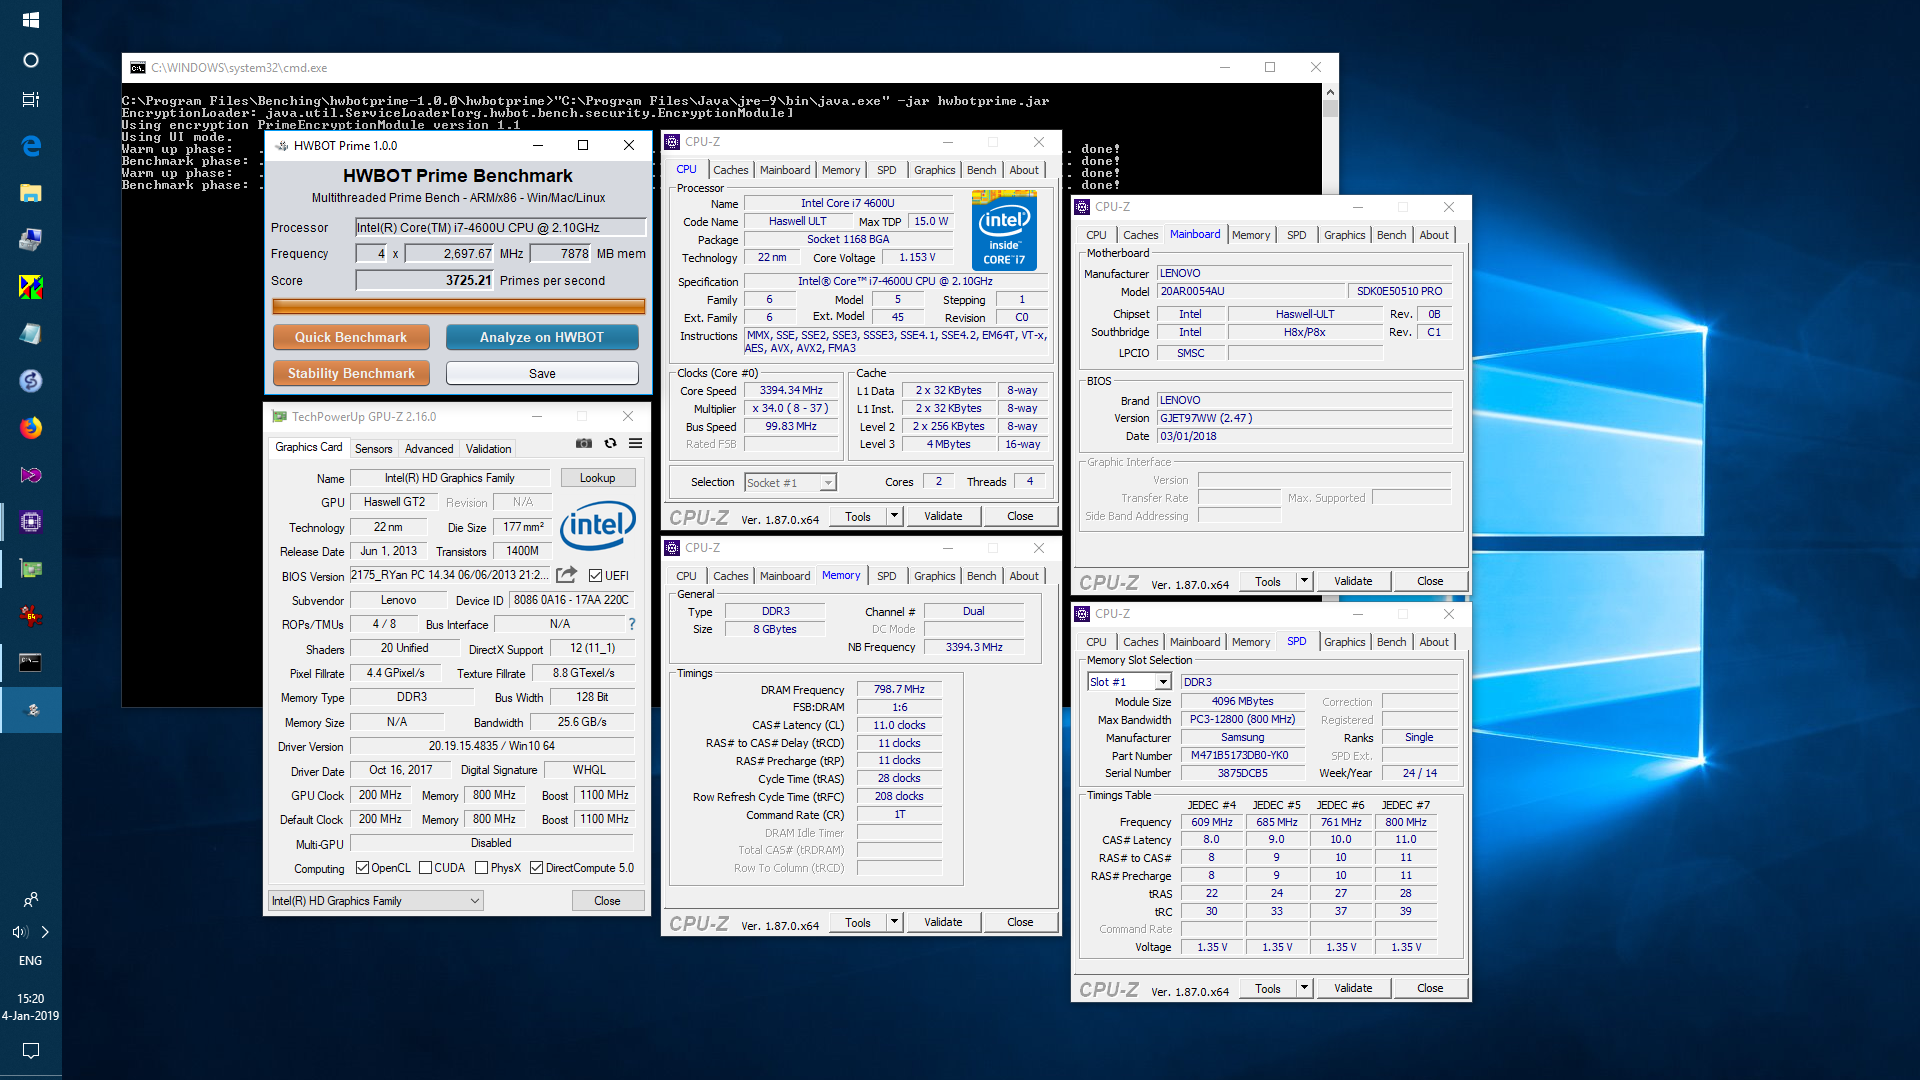Open Bench tab in Mainboard CPU-Z window

tap(1391, 235)
